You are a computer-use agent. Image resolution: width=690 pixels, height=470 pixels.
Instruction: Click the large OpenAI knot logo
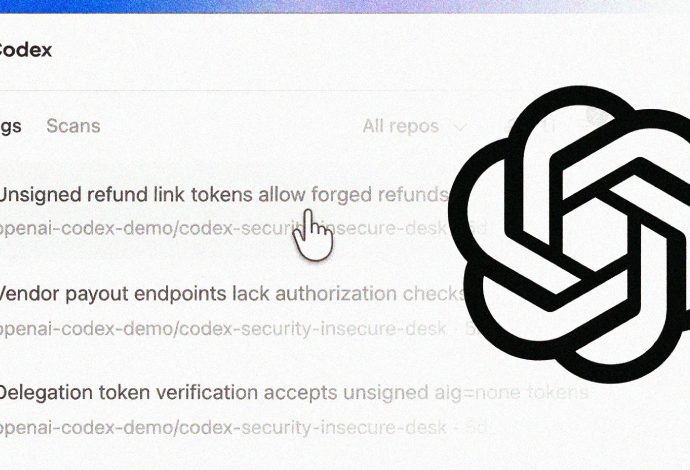pyautogui.click(x=569, y=233)
